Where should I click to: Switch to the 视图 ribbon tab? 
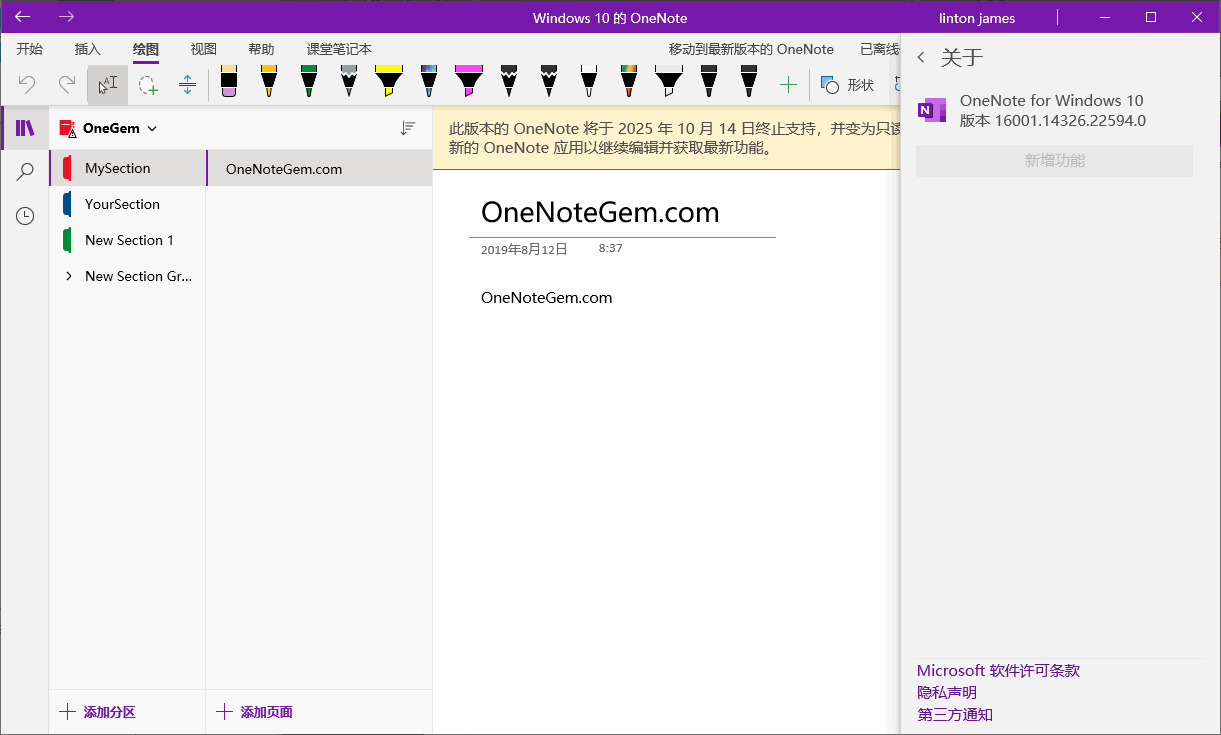pos(203,48)
